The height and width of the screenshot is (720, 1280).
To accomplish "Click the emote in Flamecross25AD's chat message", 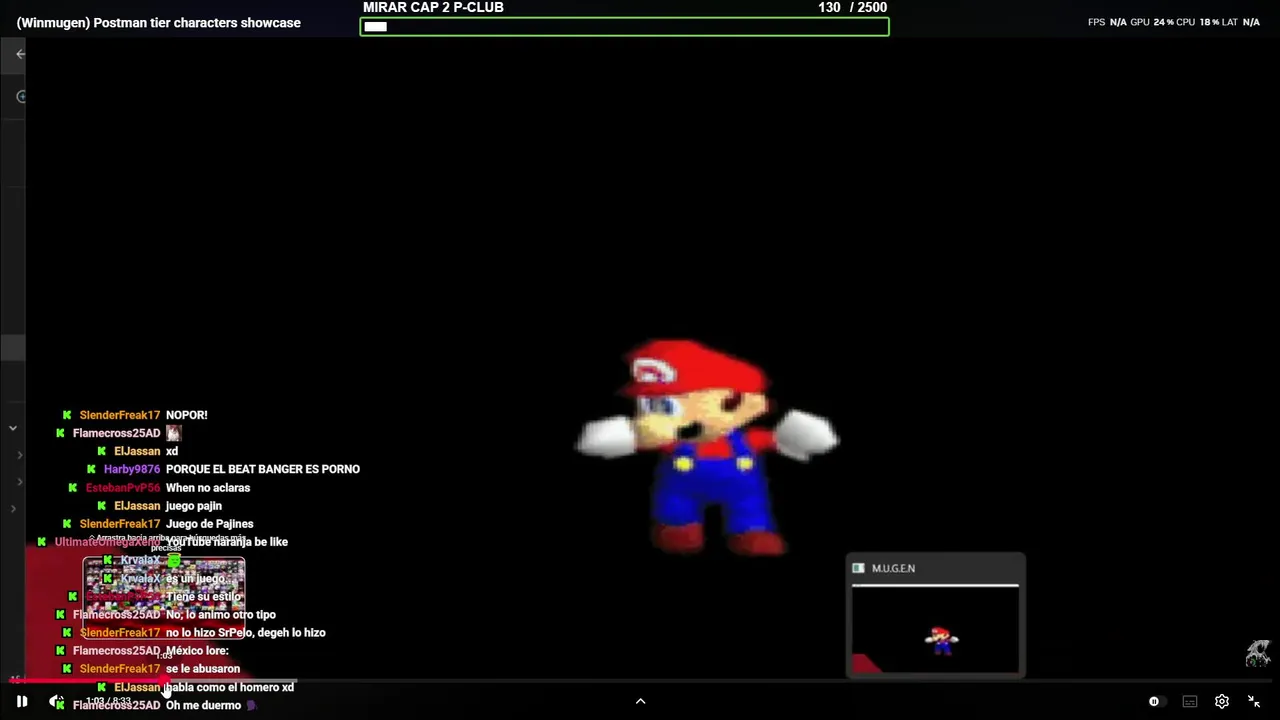I will [x=173, y=433].
